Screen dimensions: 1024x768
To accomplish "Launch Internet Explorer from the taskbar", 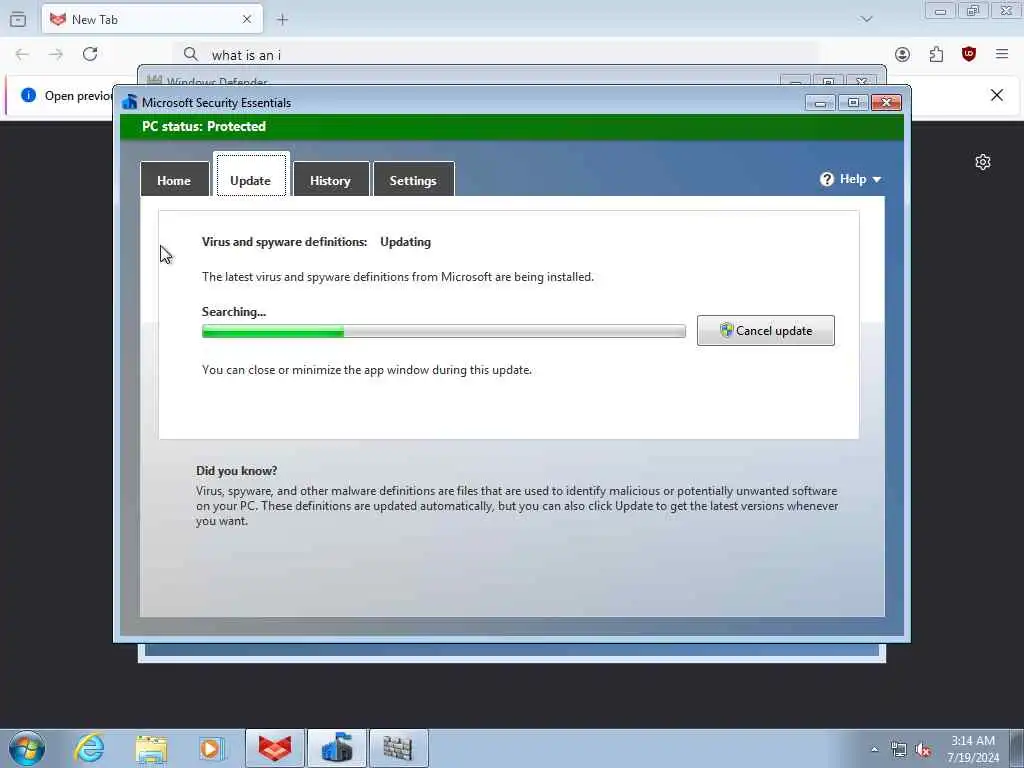I will pyautogui.click(x=89, y=748).
